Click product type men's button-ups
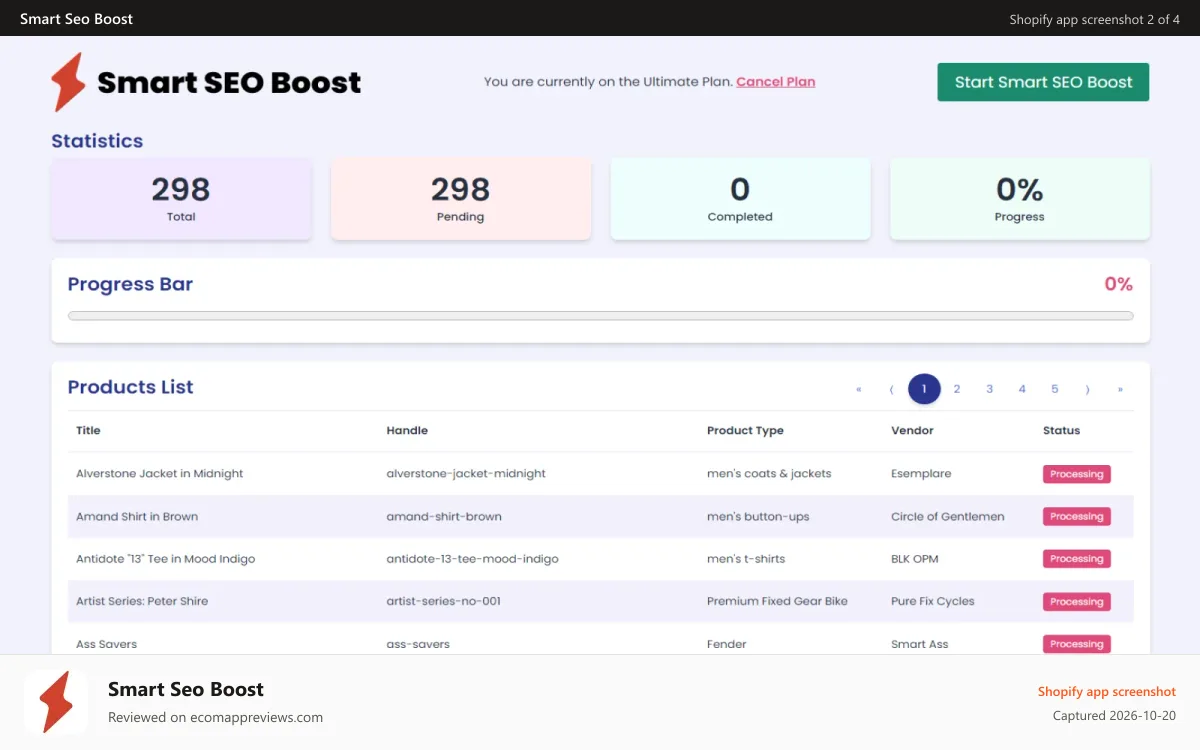 (758, 516)
